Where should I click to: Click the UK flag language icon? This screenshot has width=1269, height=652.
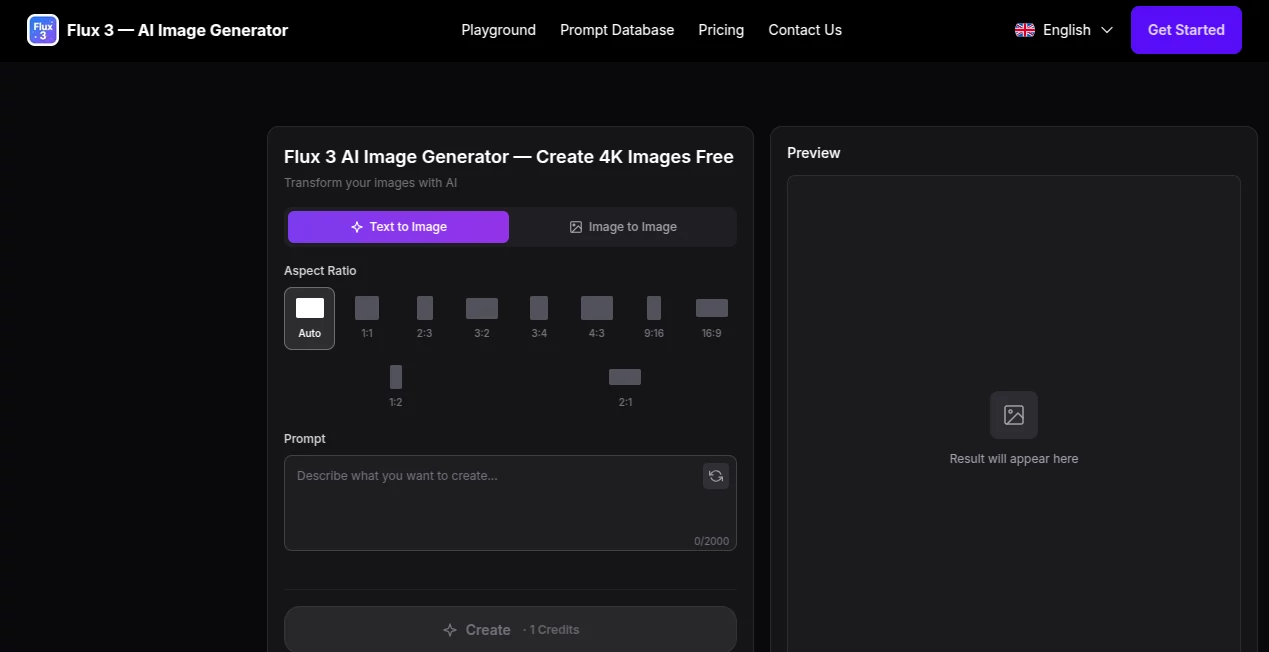(x=1025, y=30)
